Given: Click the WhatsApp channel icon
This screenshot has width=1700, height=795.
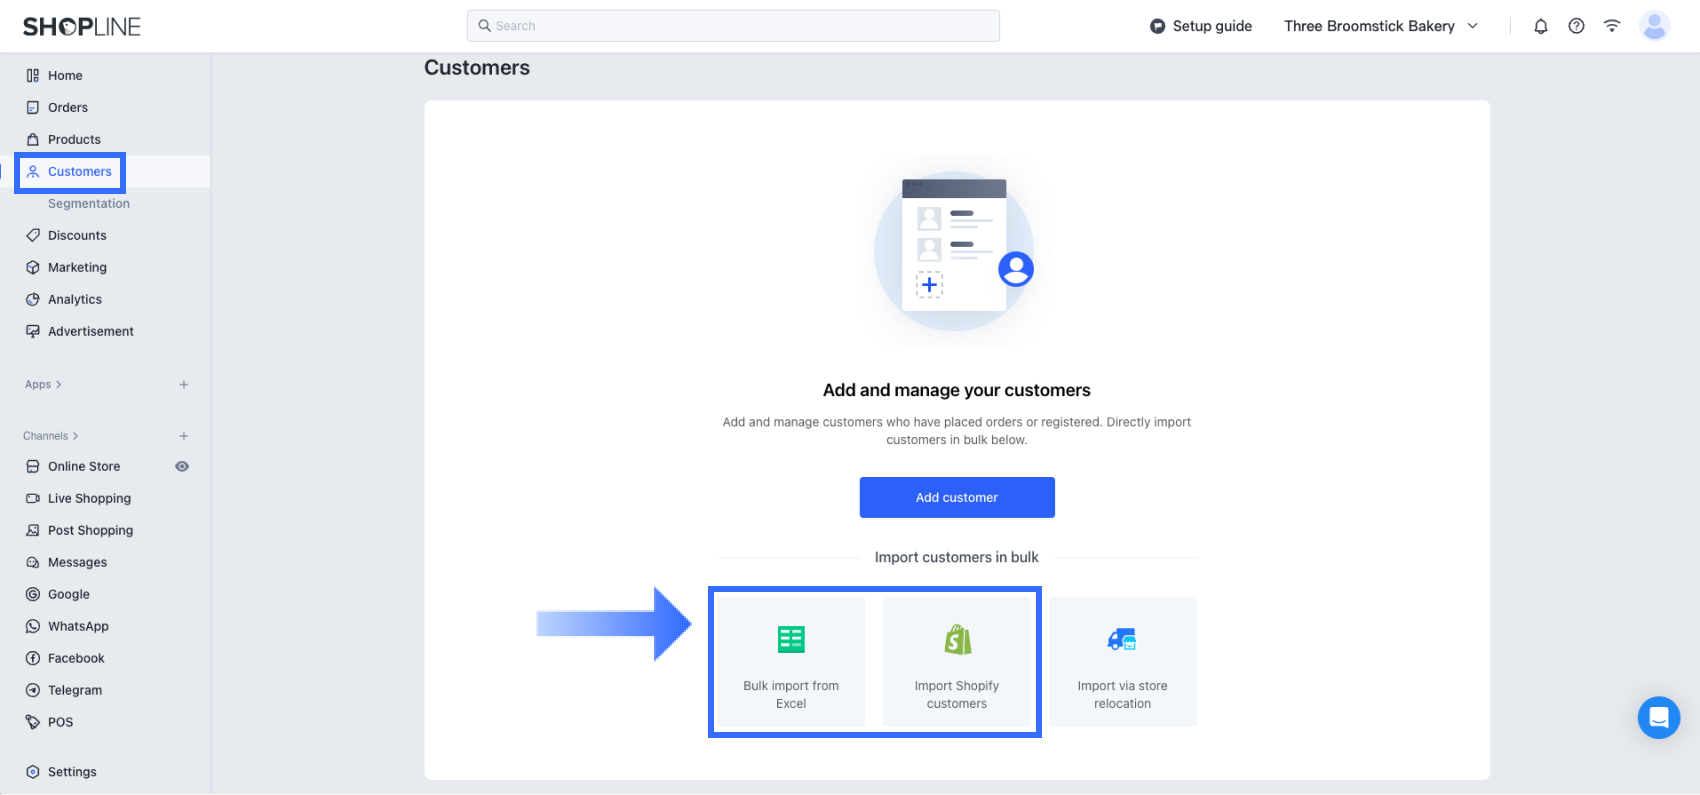Looking at the screenshot, I should [x=33, y=626].
